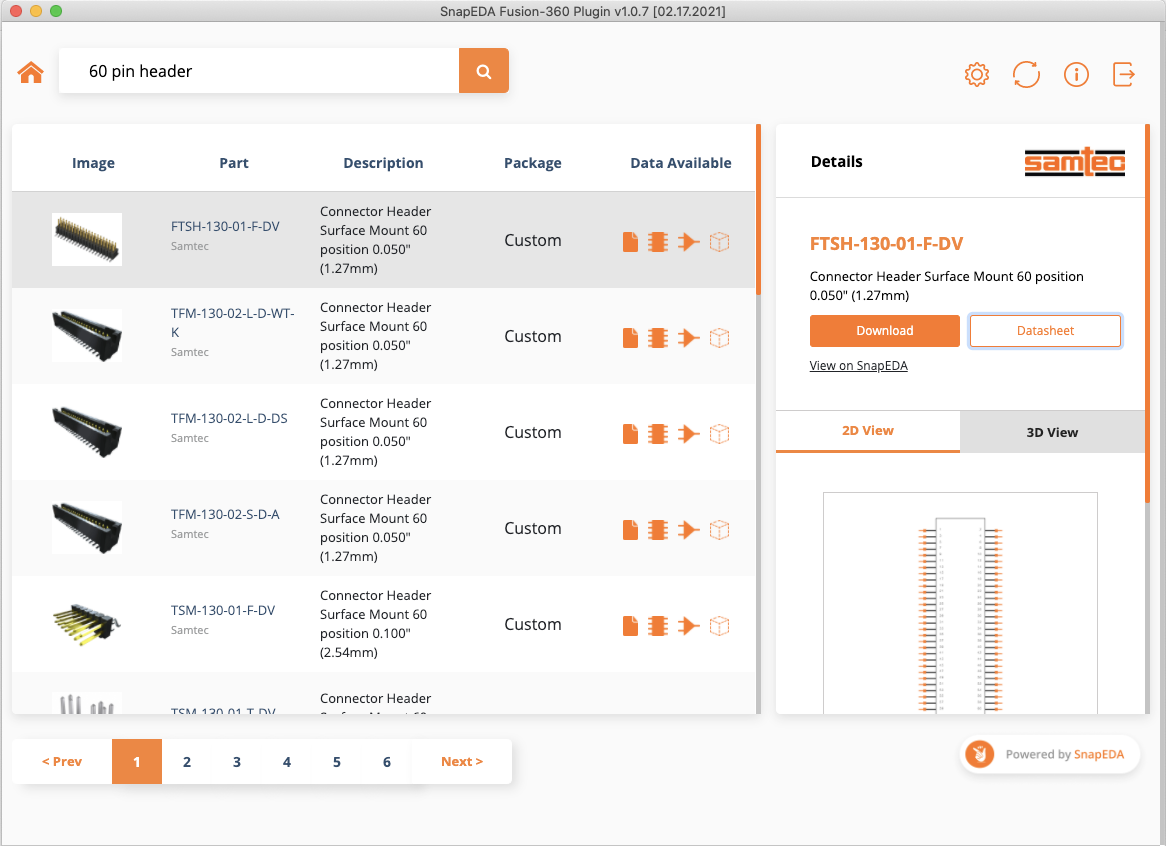Click the SnapEDA logo in the footer
Screen dimensions: 1166x846
(979, 754)
